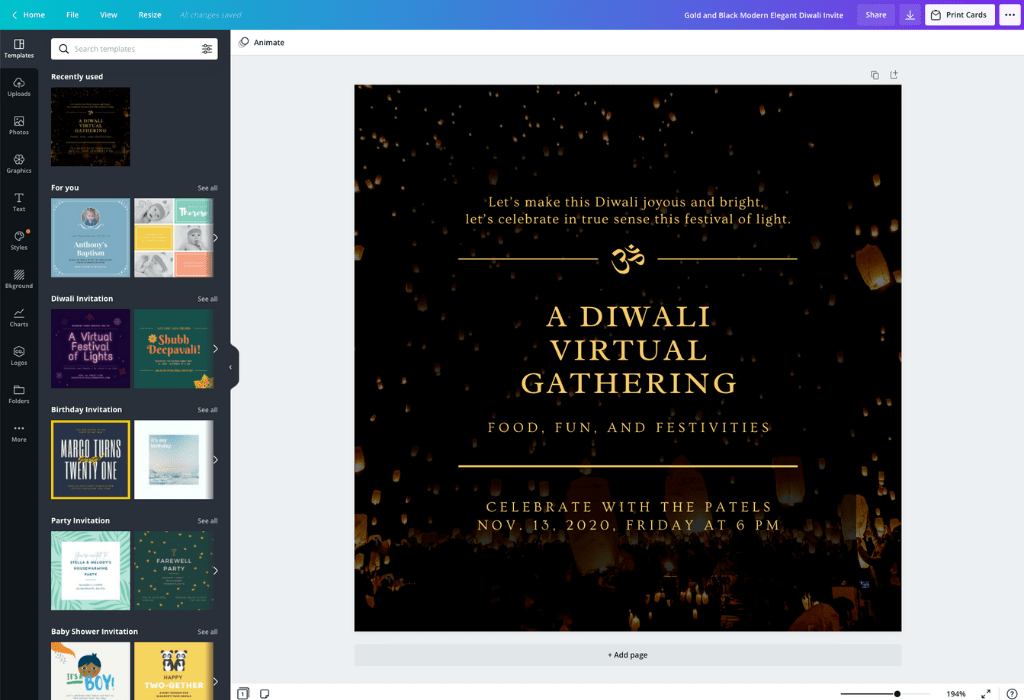Click See all next to Birthday Invitation
Viewport: 1024px width, 700px height.
click(207, 409)
